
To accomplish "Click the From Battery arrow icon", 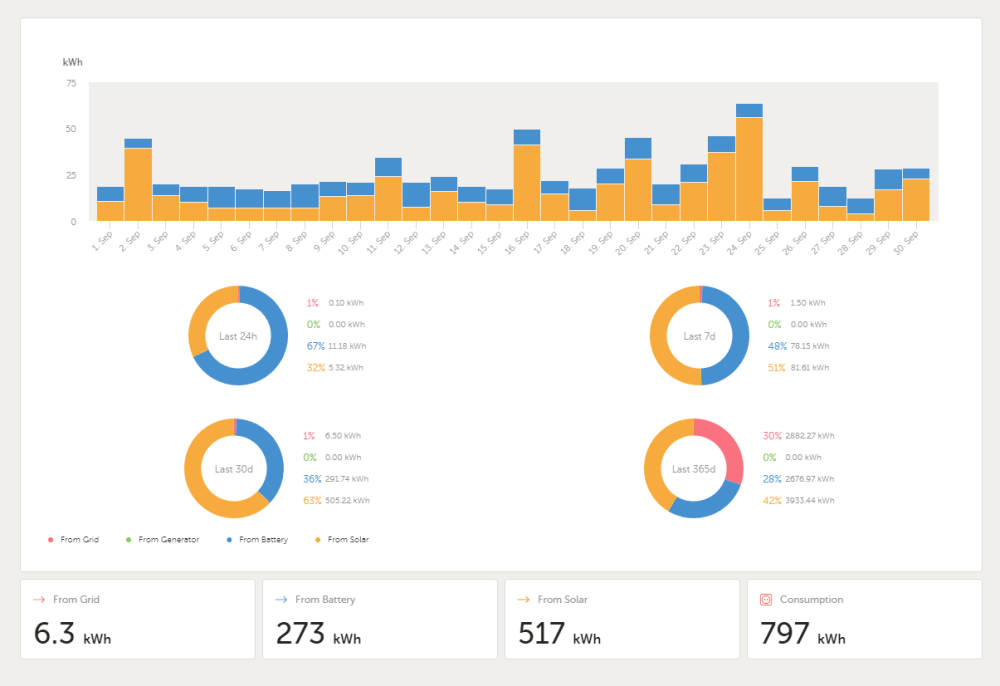I will (x=281, y=599).
